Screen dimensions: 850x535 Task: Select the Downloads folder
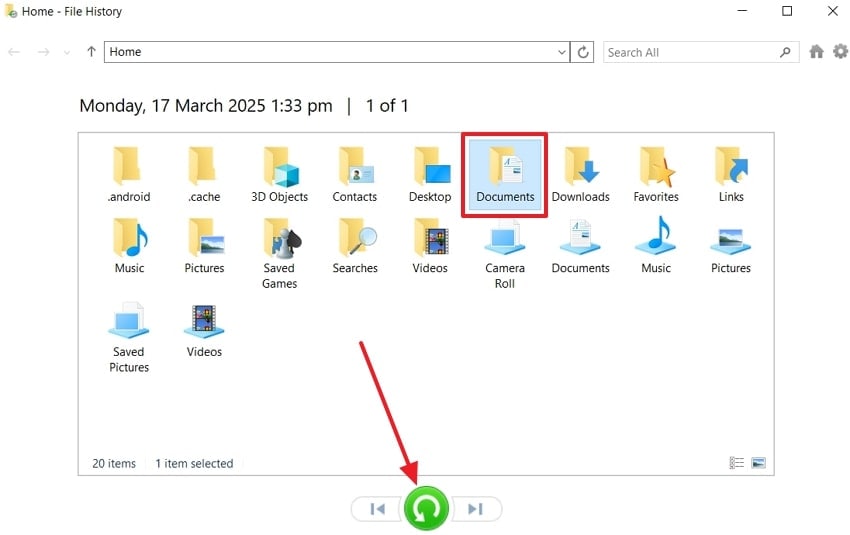[581, 175]
